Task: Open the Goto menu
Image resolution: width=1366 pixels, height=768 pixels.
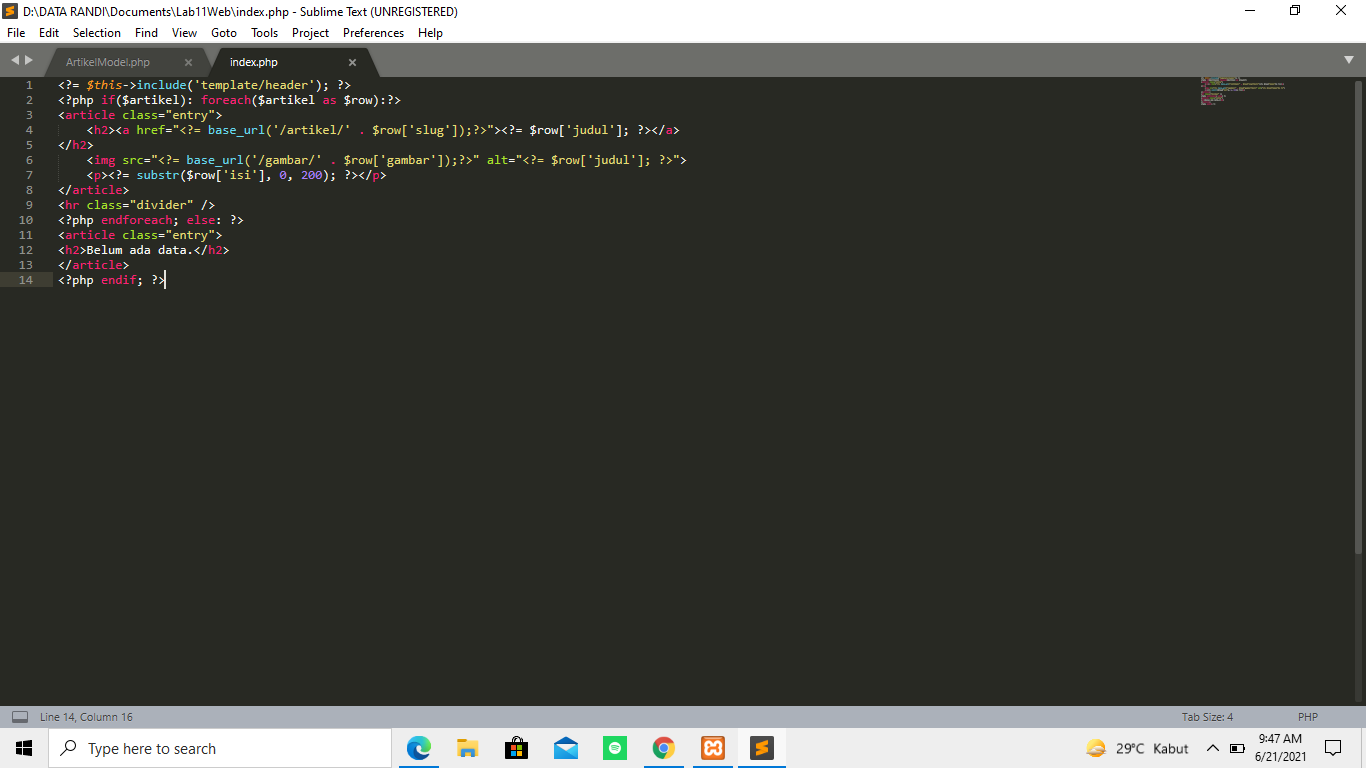Action: pos(223,32)
